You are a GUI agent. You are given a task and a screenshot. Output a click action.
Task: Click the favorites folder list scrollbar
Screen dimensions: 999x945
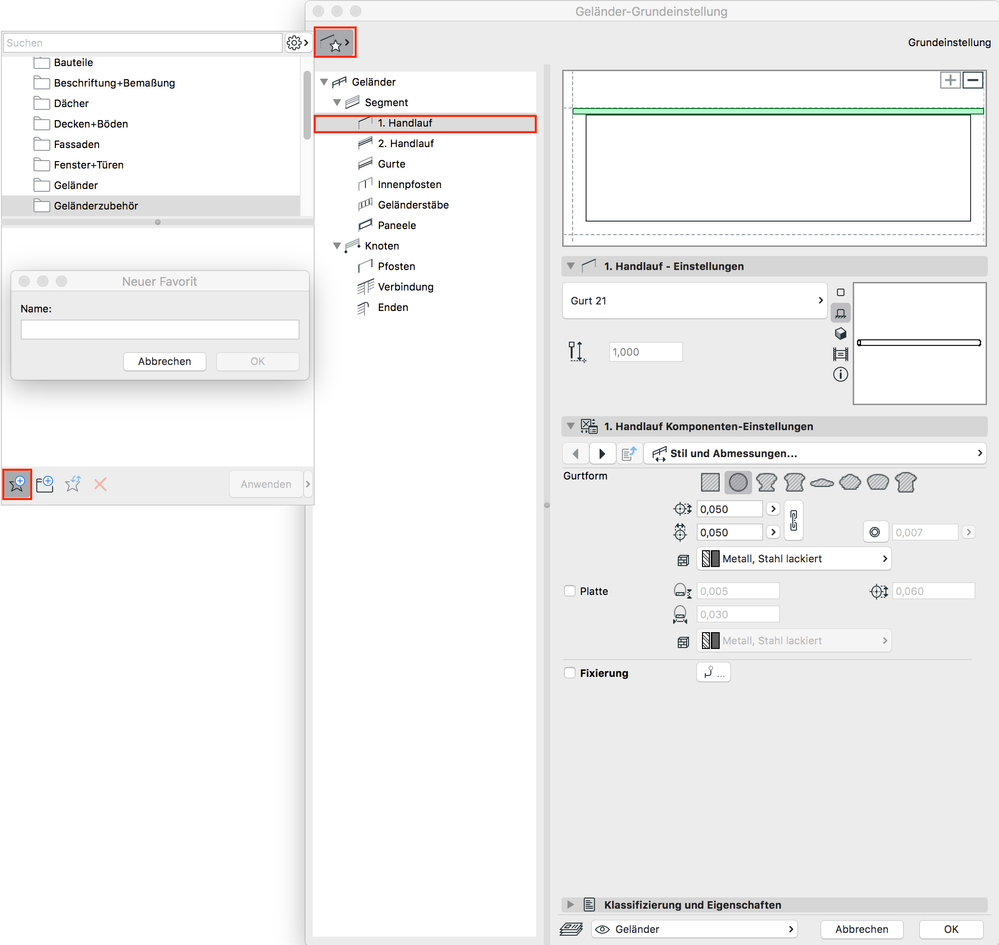coord(307,105)
